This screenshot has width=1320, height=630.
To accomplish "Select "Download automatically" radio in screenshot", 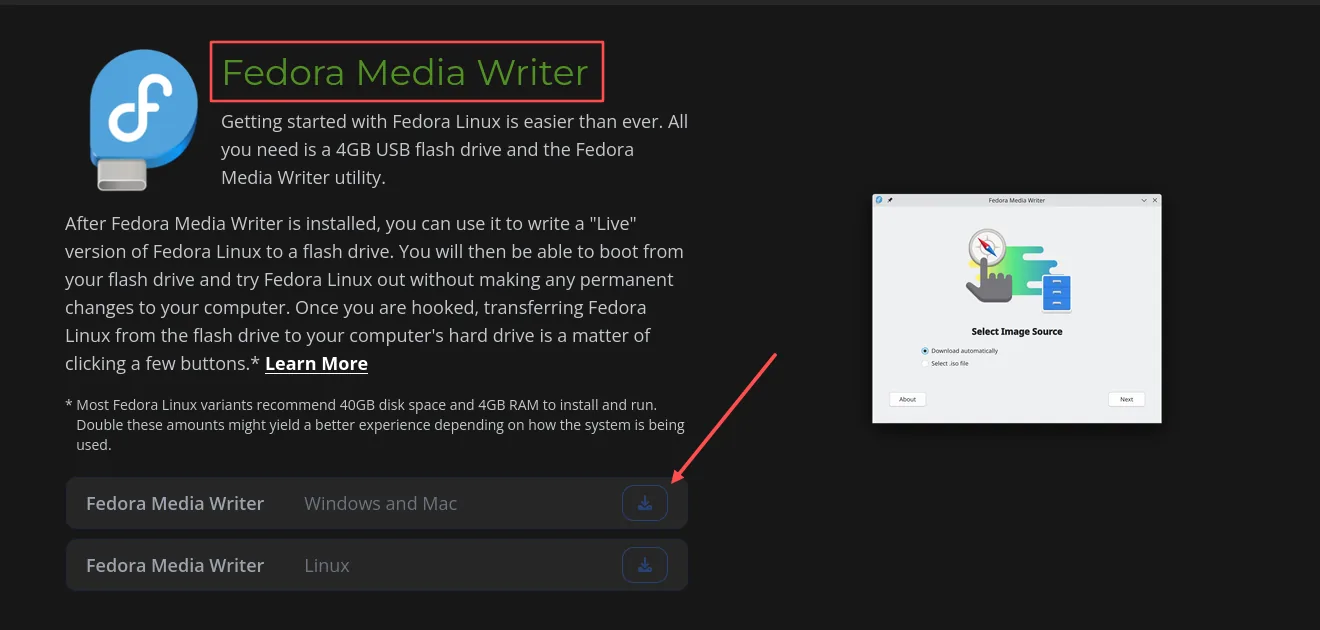I will click(x=925, y=351).
